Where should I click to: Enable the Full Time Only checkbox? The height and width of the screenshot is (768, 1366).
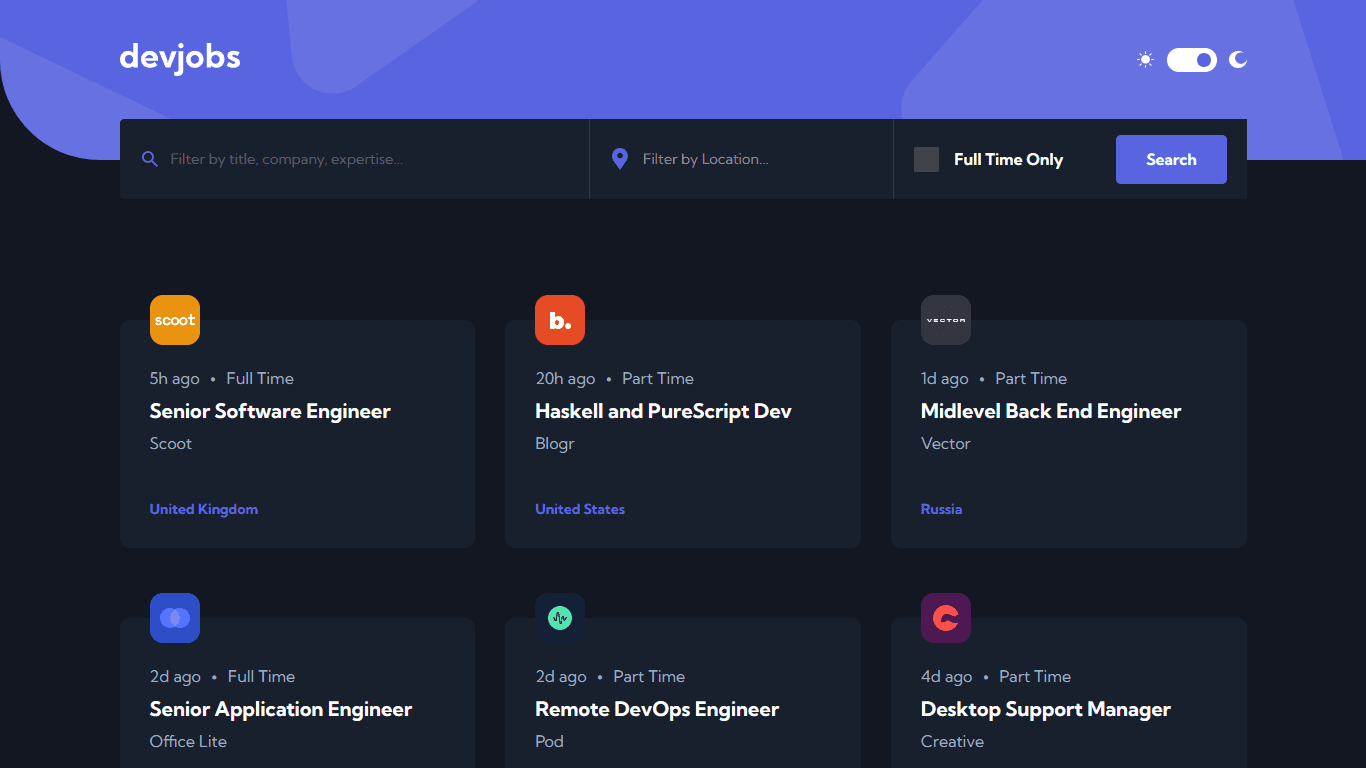(926, 158)
